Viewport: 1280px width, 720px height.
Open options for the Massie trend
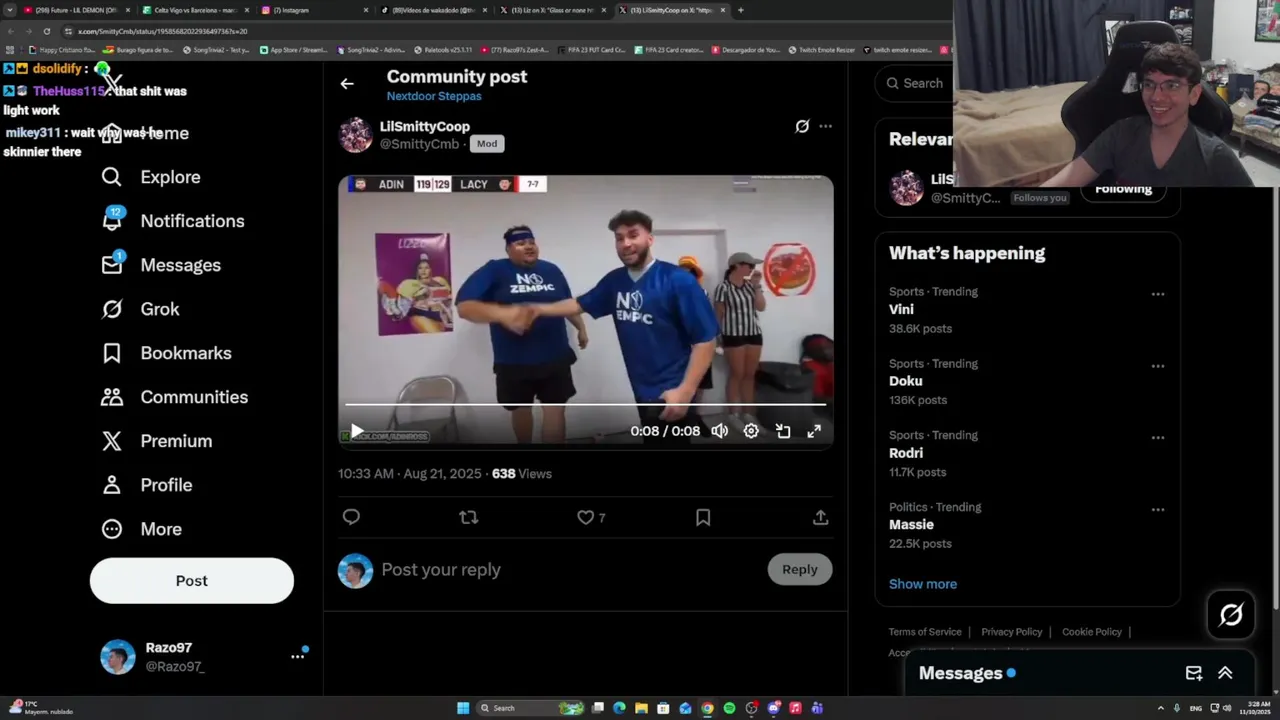(1158, 510)
